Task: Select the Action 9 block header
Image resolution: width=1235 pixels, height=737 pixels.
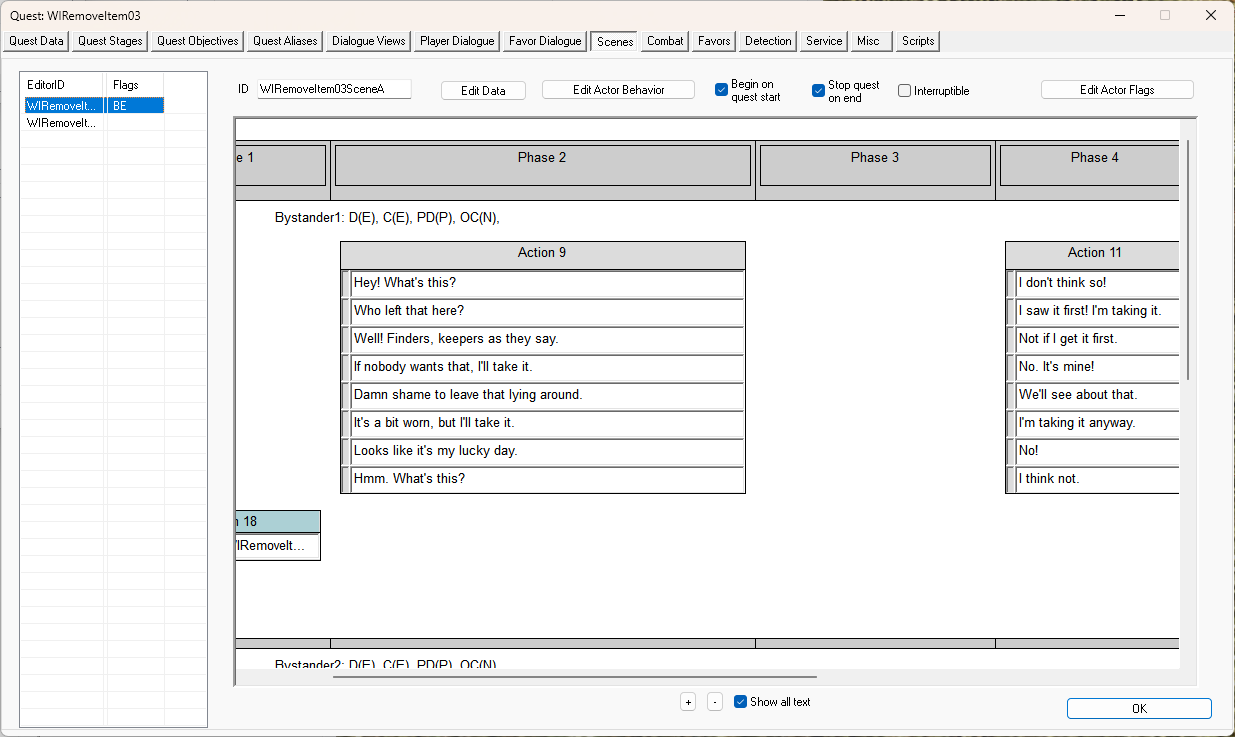Action: tap(543, 254)
